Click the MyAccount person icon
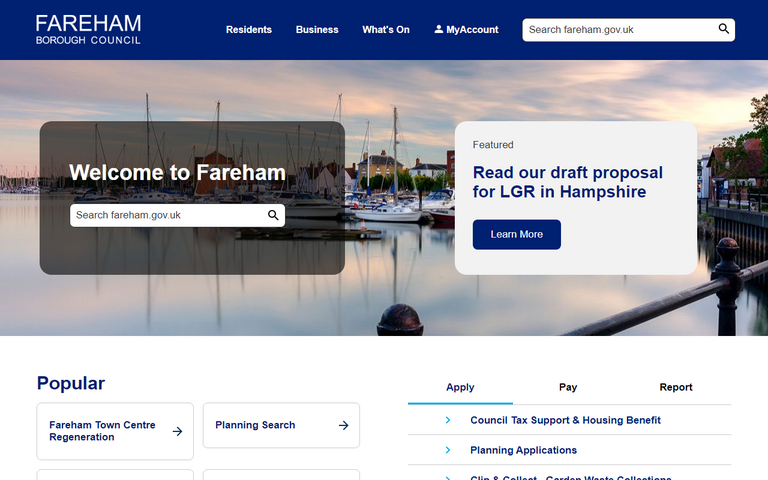Image resolution: width=768 pixels, height=480 pixels. tap(439, 29)
